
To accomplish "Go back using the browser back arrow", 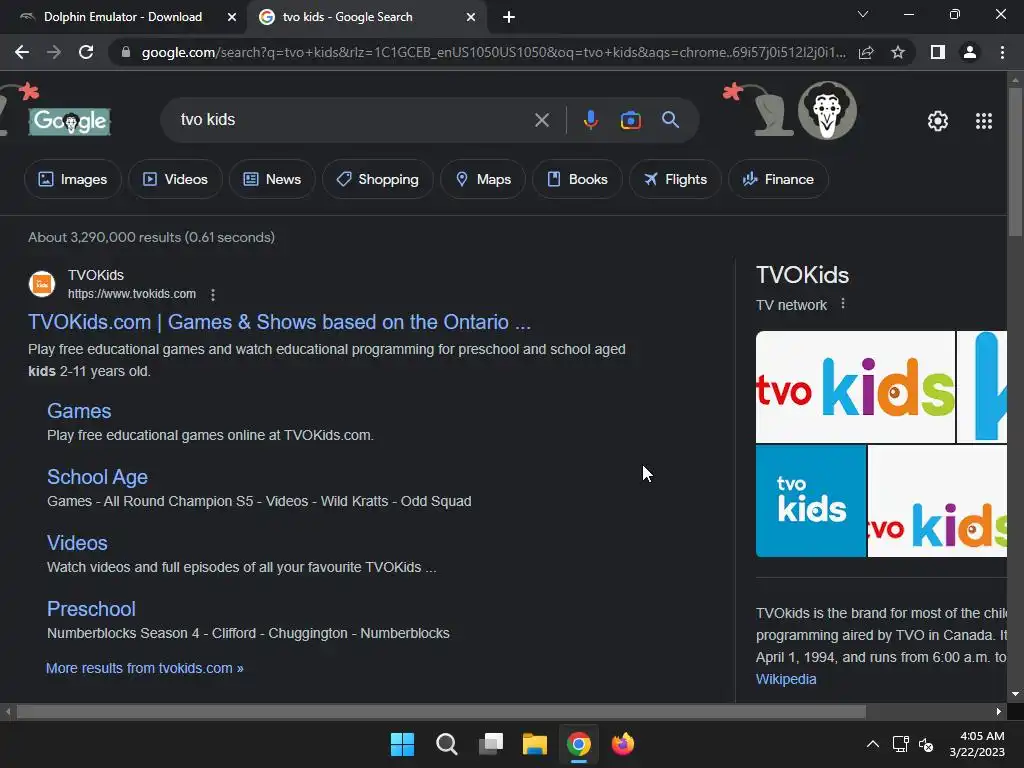I will (x=22, y=52).
